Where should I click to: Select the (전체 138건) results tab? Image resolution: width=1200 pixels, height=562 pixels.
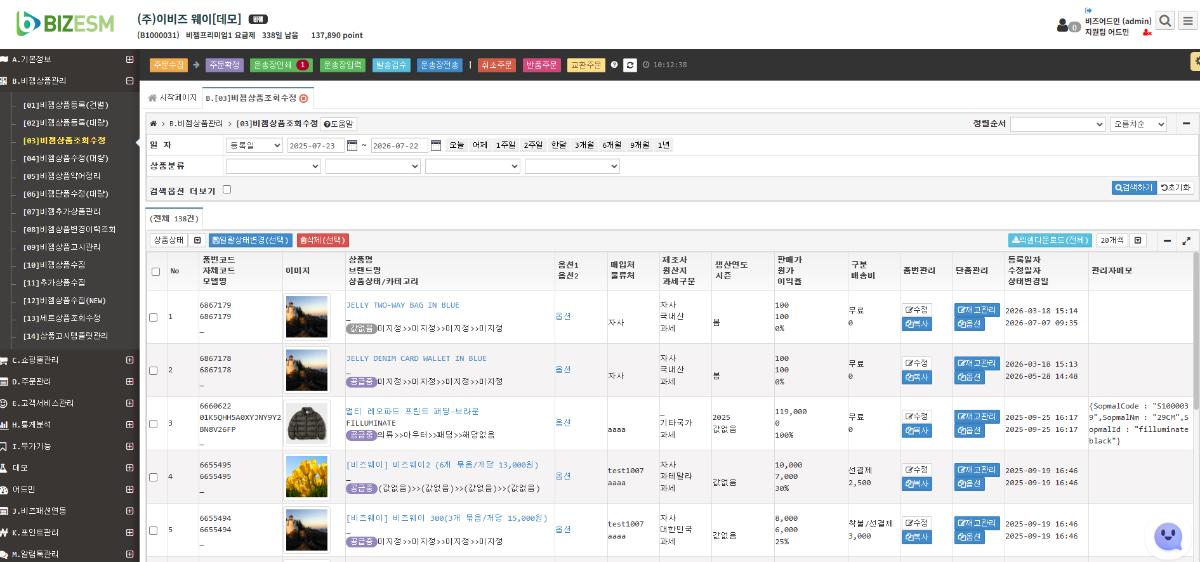pos(174,217)
